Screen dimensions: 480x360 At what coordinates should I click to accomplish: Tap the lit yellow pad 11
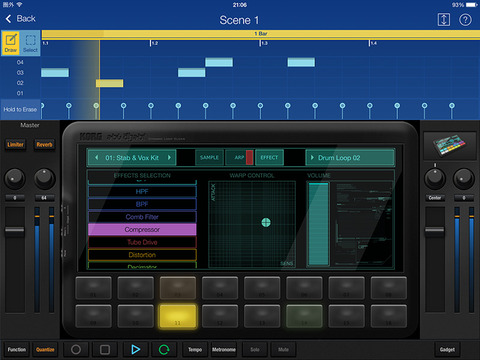[x=178, y=316]
